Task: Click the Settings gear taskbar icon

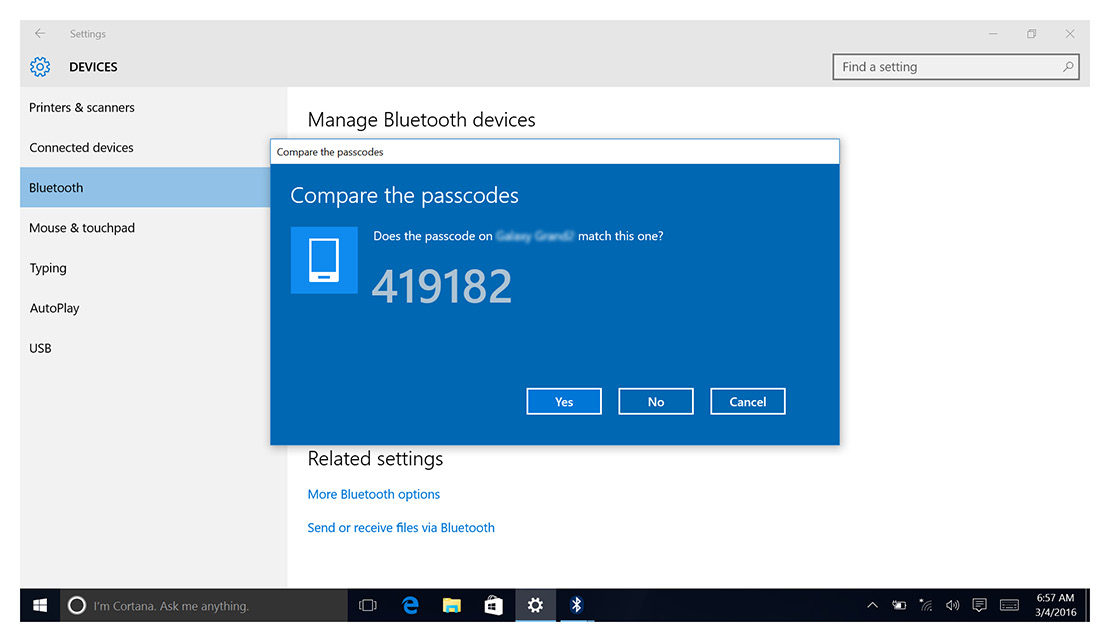Action: [x=535, y=605]
